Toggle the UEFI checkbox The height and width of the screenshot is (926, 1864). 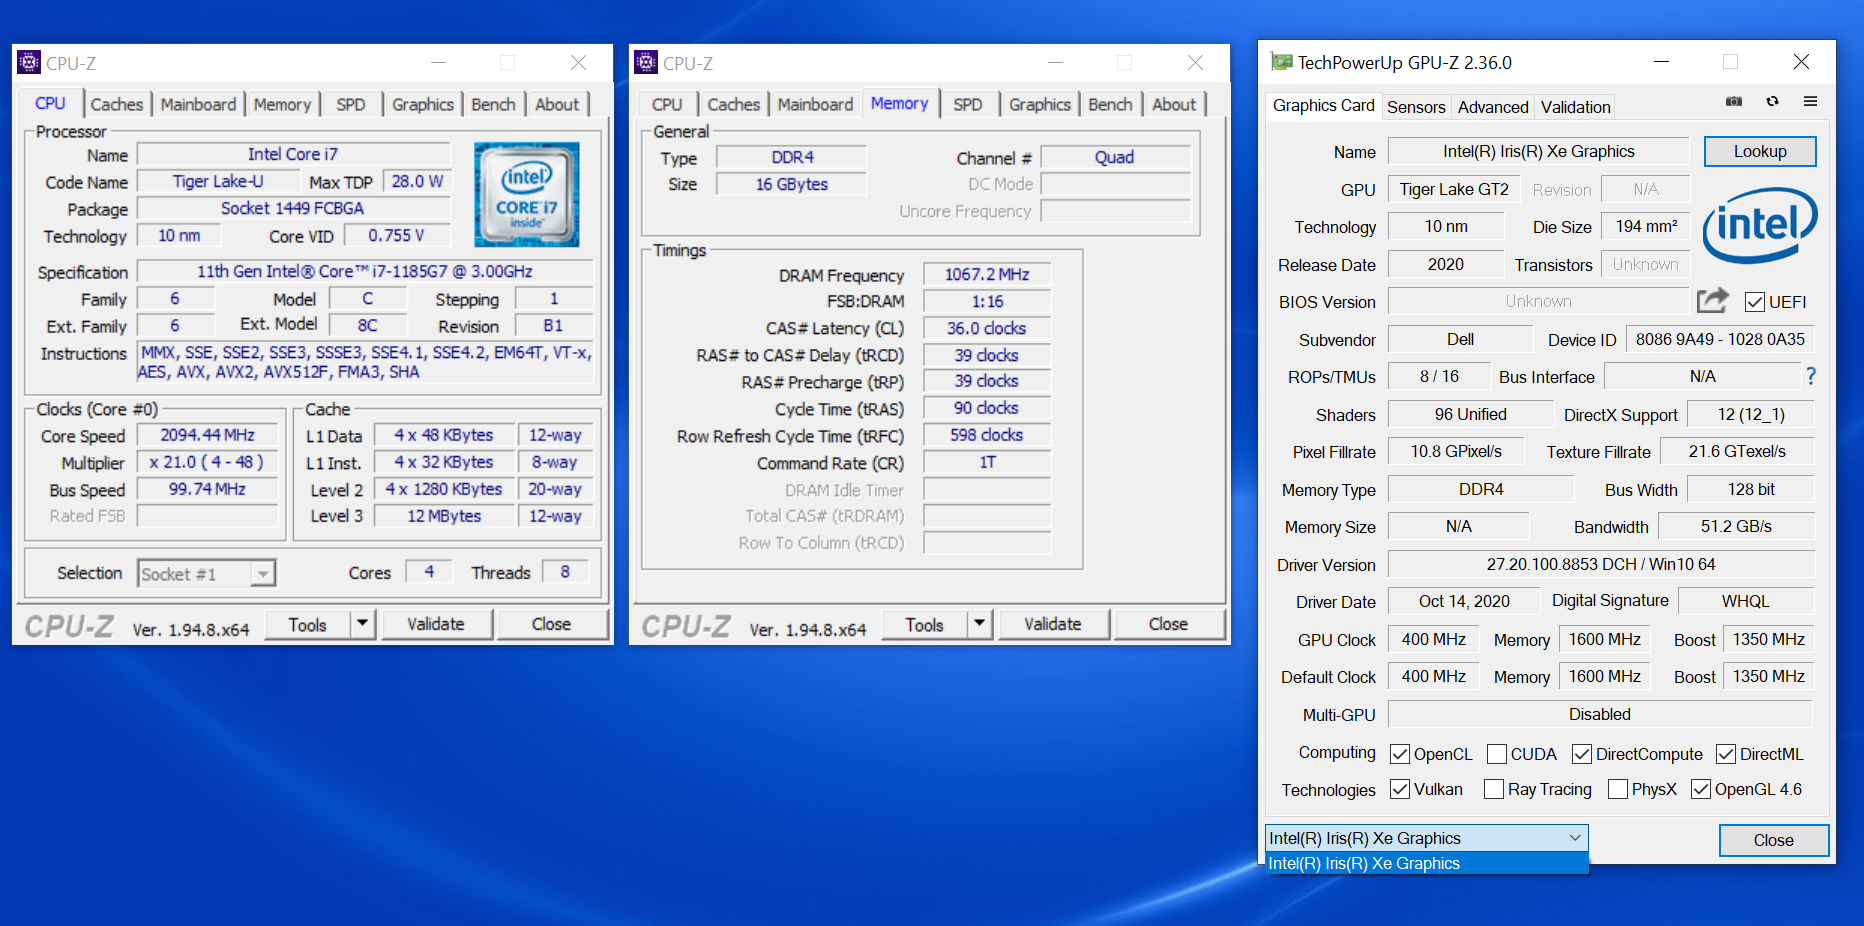(x=1755, y=302)
